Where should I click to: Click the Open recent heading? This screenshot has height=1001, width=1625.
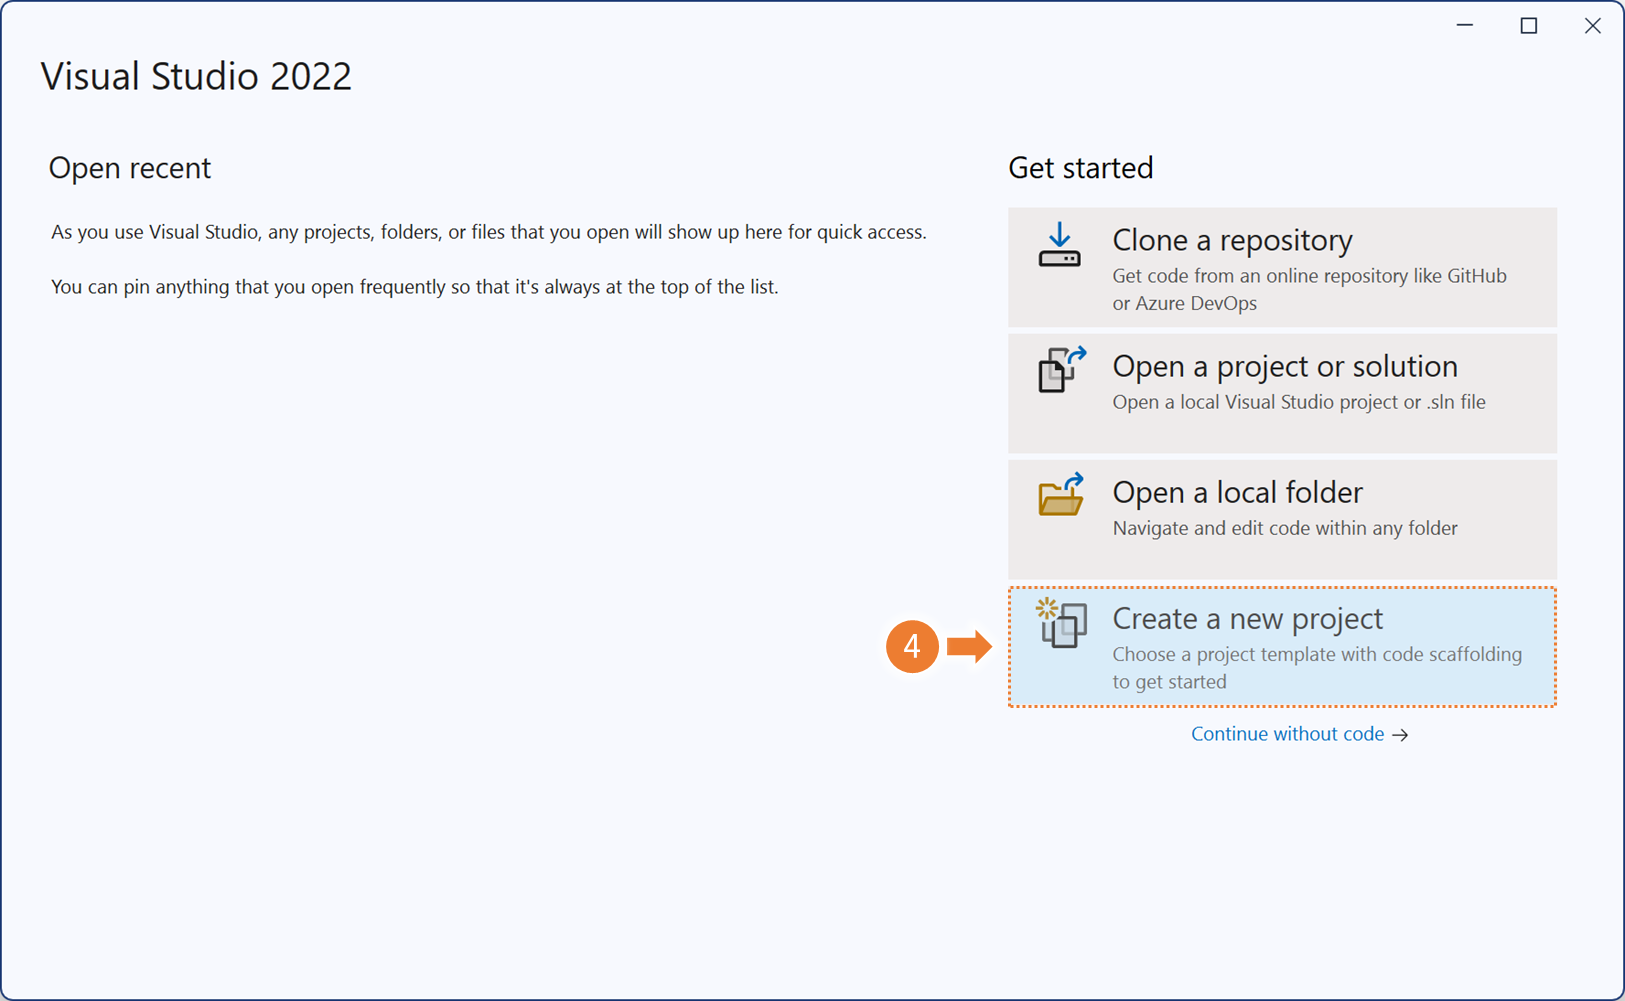130,168
